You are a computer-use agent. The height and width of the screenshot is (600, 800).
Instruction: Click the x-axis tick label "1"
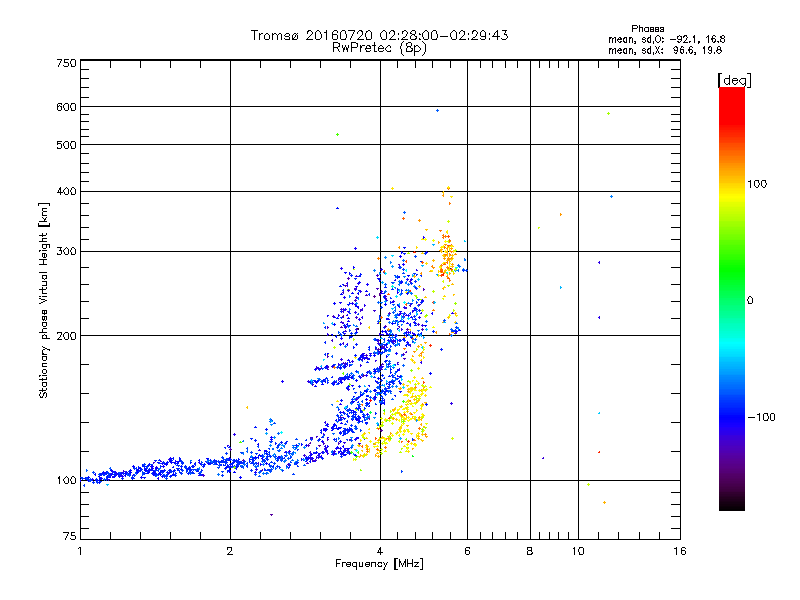[80, 551]
